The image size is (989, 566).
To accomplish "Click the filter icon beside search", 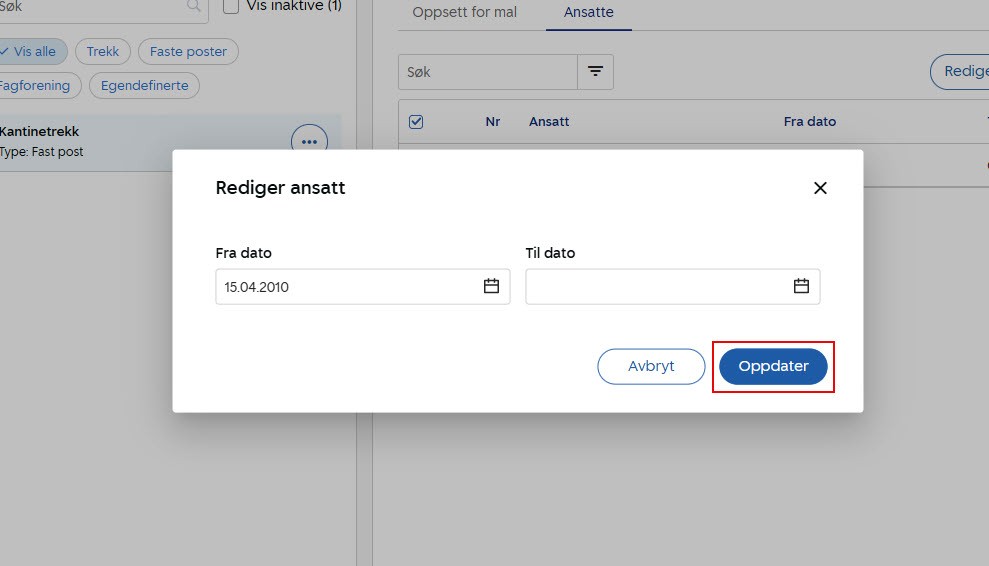I will point(595,72).
